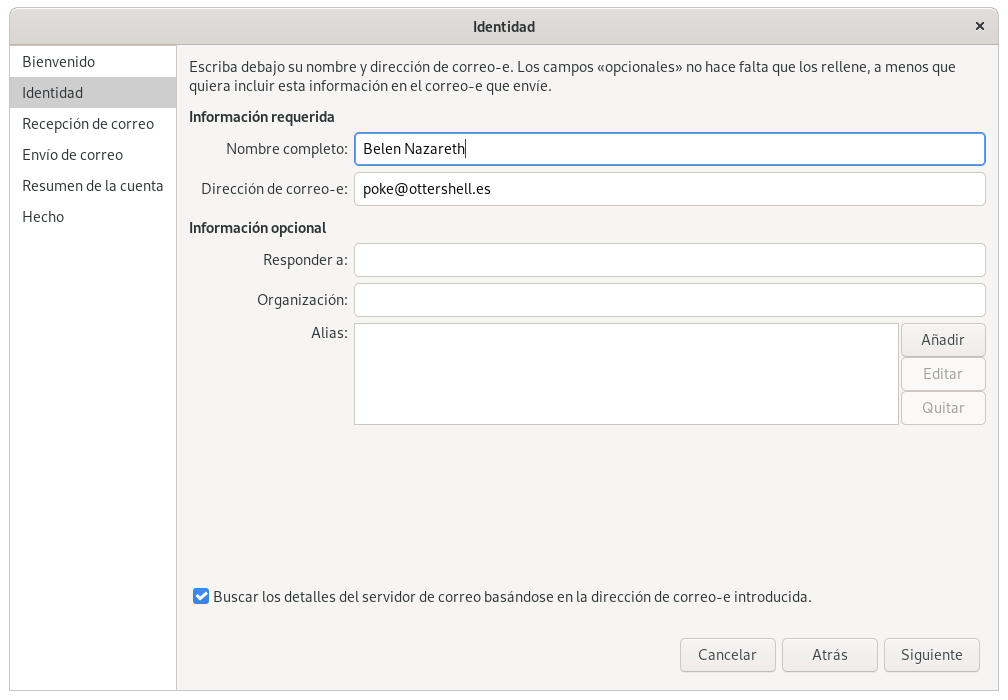Select Bienvenido in the sidebar
The height and width of the screenshot is (700, 1008).
(59, 62)
